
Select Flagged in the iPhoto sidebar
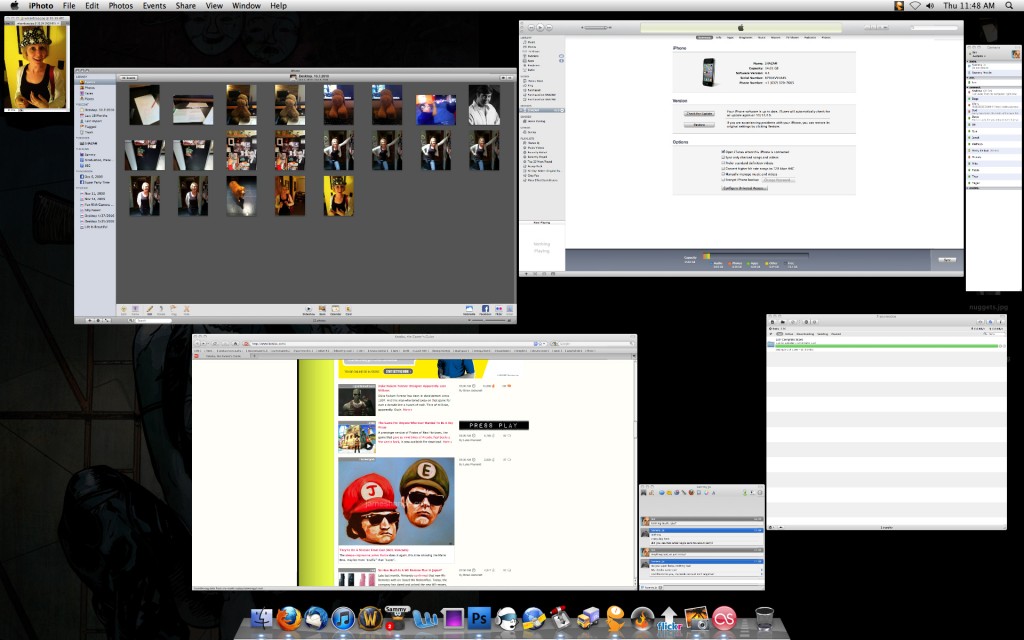[x=90, y=127]
